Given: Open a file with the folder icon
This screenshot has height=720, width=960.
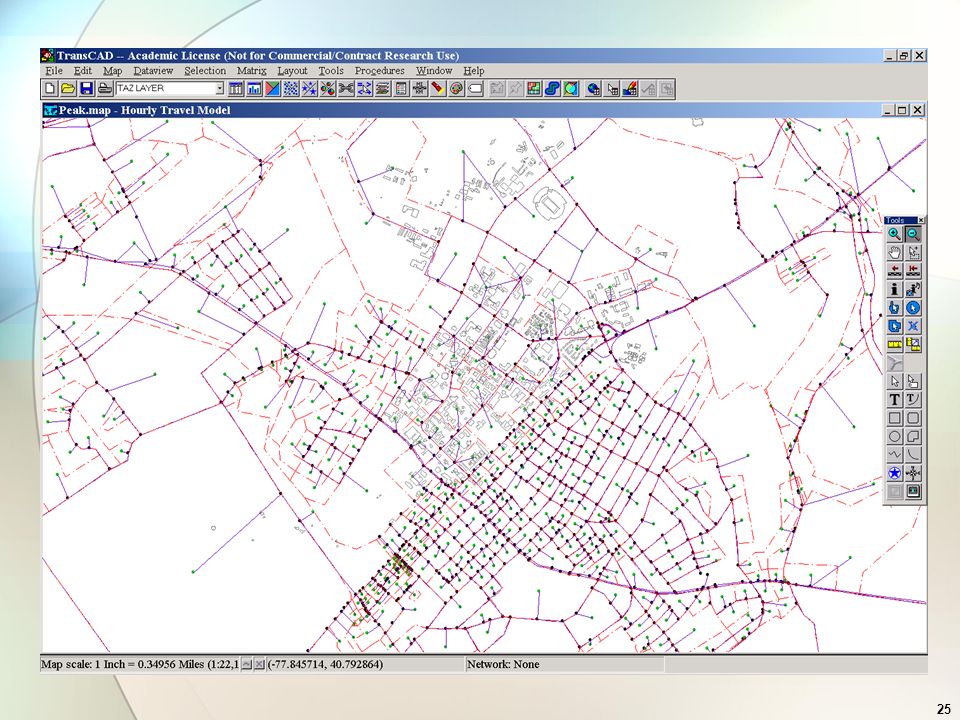Looking at the screenshot, I should (68, 89).
